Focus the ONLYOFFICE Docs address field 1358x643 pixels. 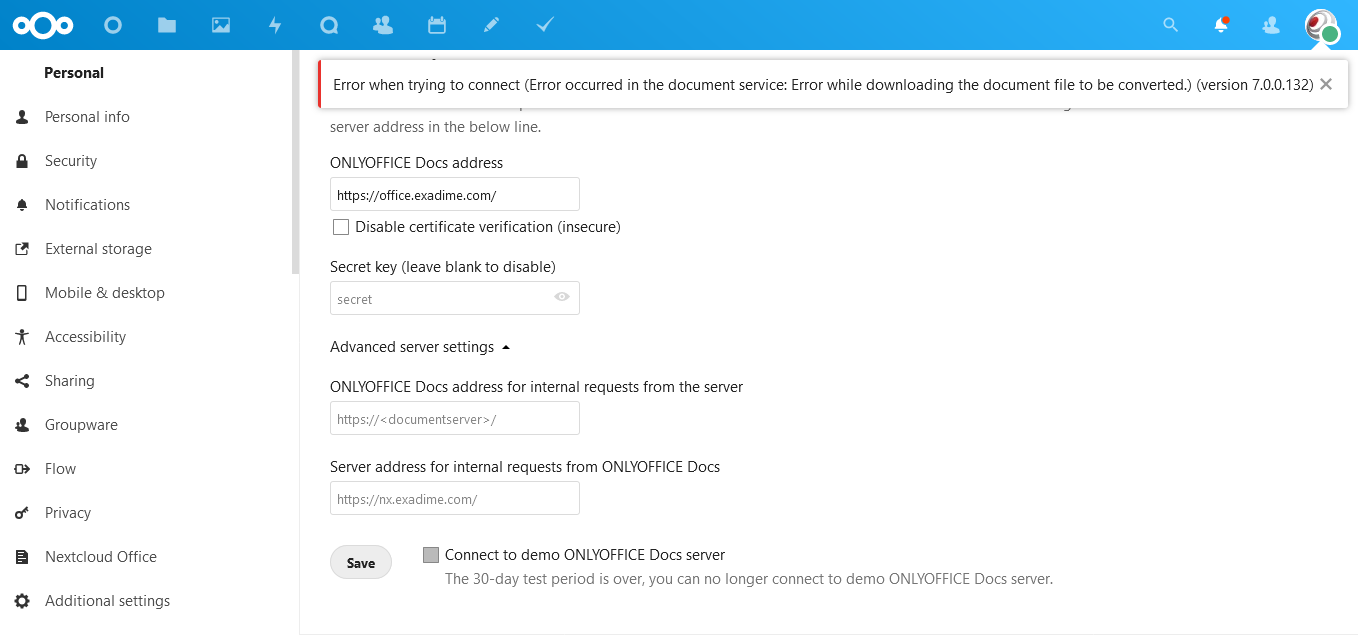(455, 194)
